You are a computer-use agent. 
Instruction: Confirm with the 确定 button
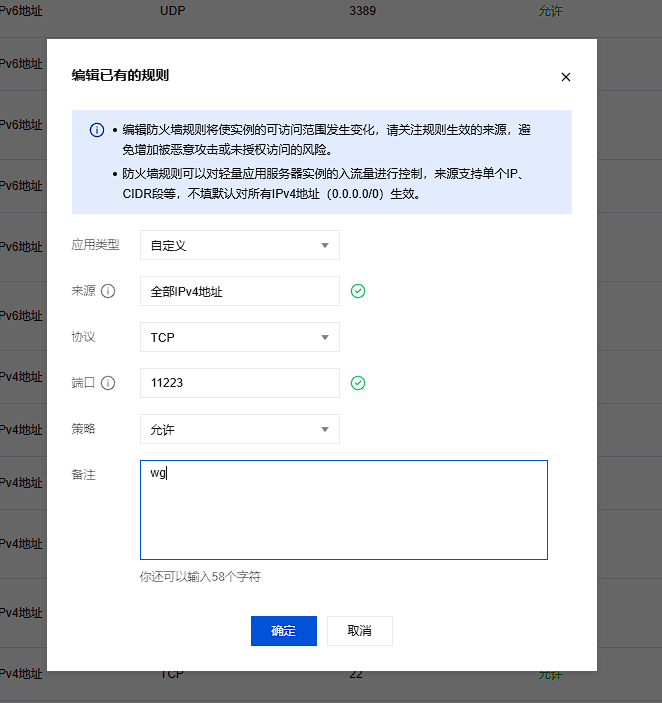coord(284,631)
